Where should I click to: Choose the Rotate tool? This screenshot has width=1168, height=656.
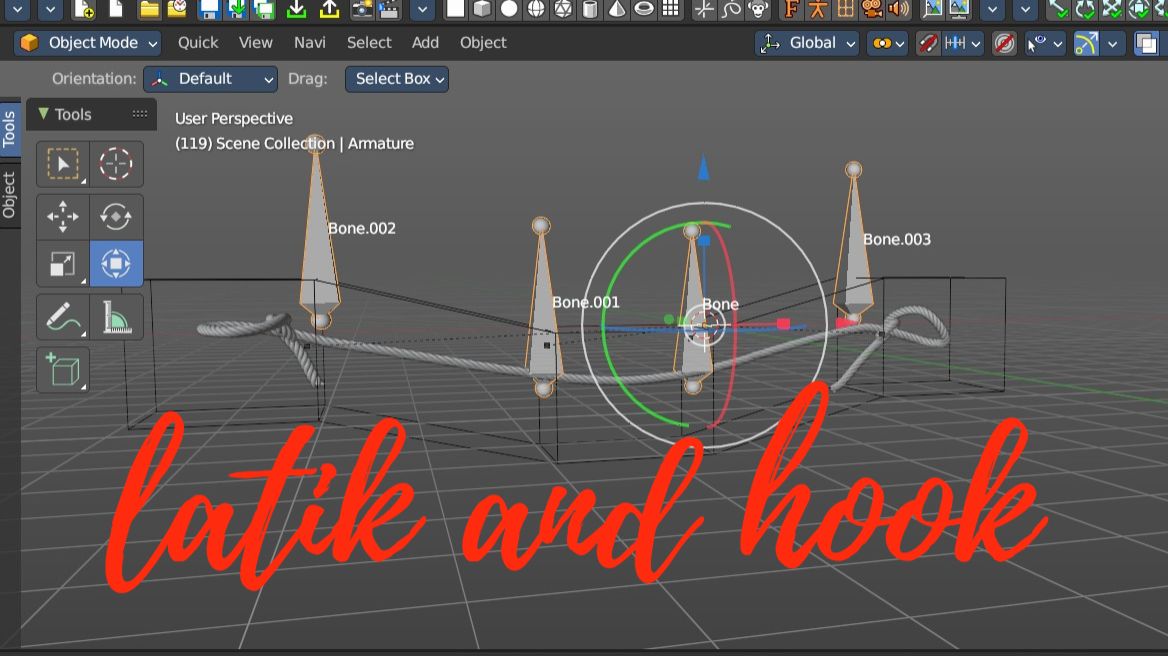coord(116,215)
